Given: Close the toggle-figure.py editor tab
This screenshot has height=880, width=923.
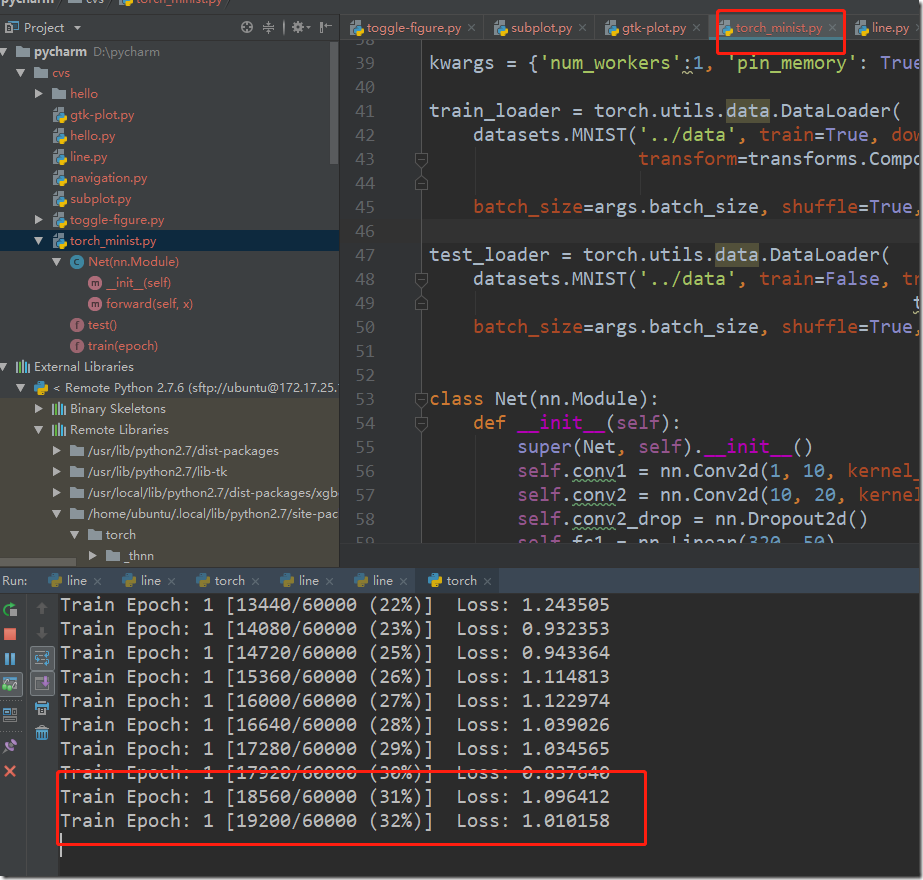Looking at the screenshot, I should (x=472, y=27).
